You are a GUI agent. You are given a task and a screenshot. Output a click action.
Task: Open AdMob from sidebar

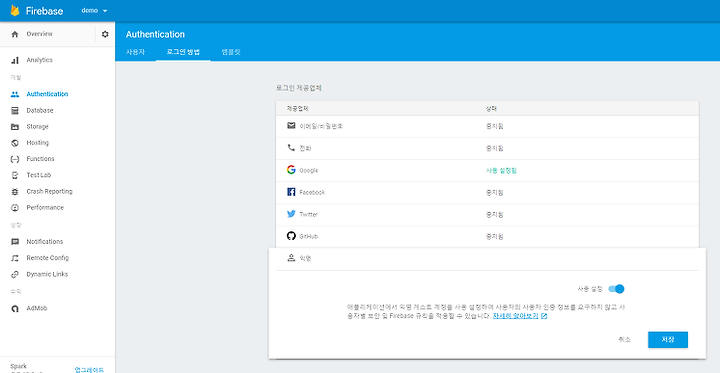(37, 309)
